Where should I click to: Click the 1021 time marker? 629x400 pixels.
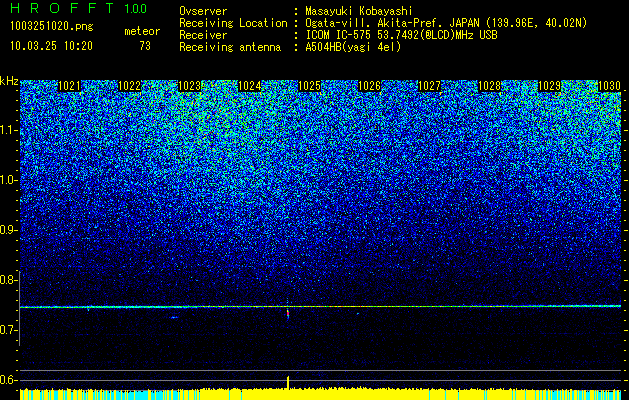coord(69,86)
